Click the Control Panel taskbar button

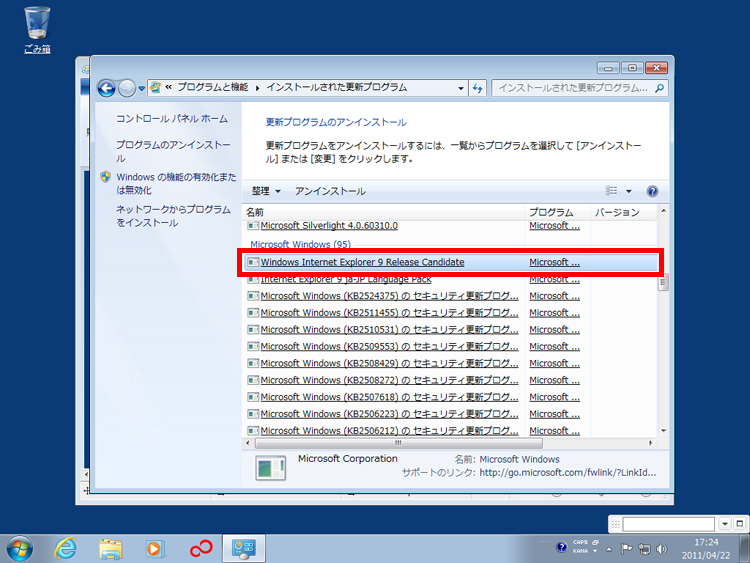pos(244,549)
